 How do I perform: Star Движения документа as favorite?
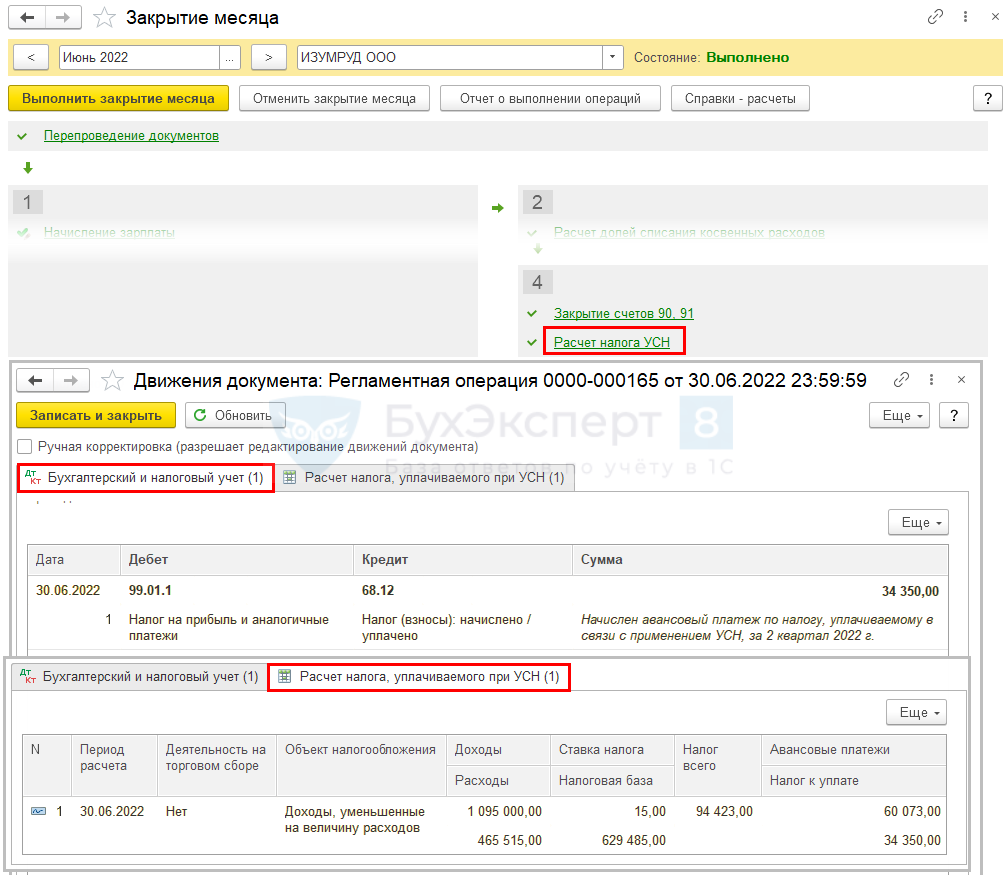pos(112,381)
